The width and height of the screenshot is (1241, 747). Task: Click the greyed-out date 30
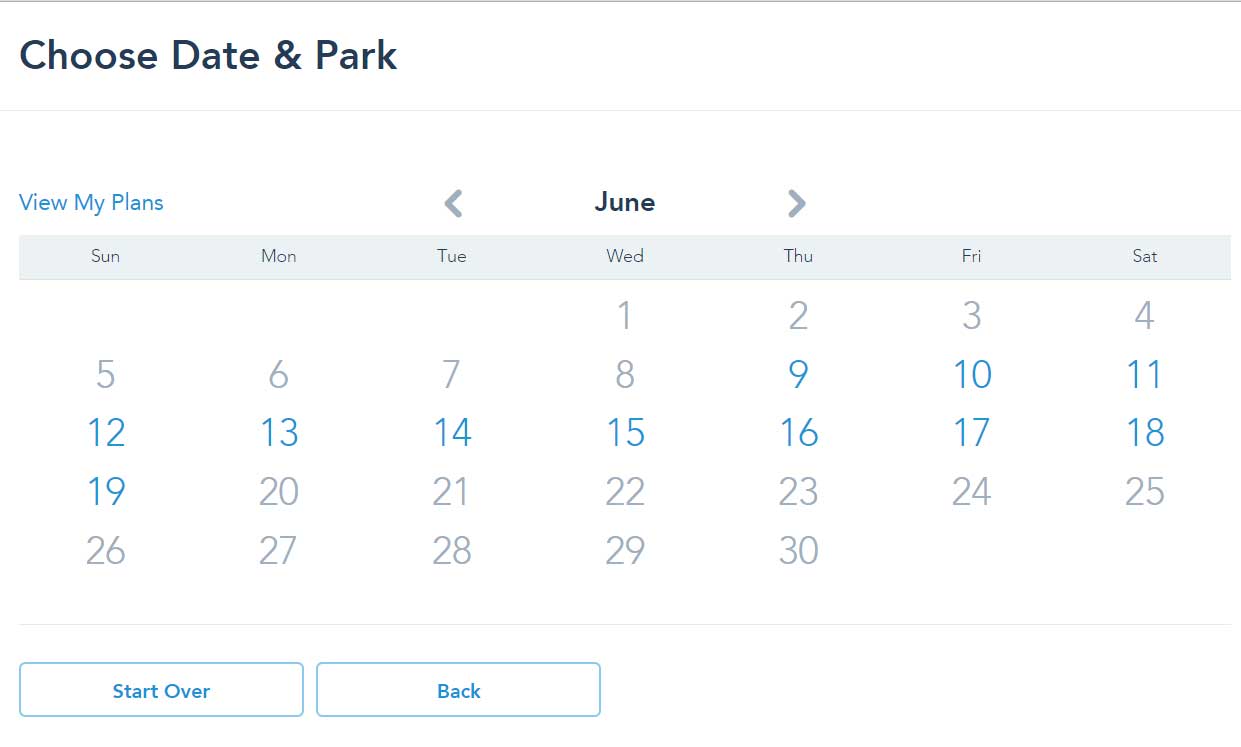(x=798, y=551)
